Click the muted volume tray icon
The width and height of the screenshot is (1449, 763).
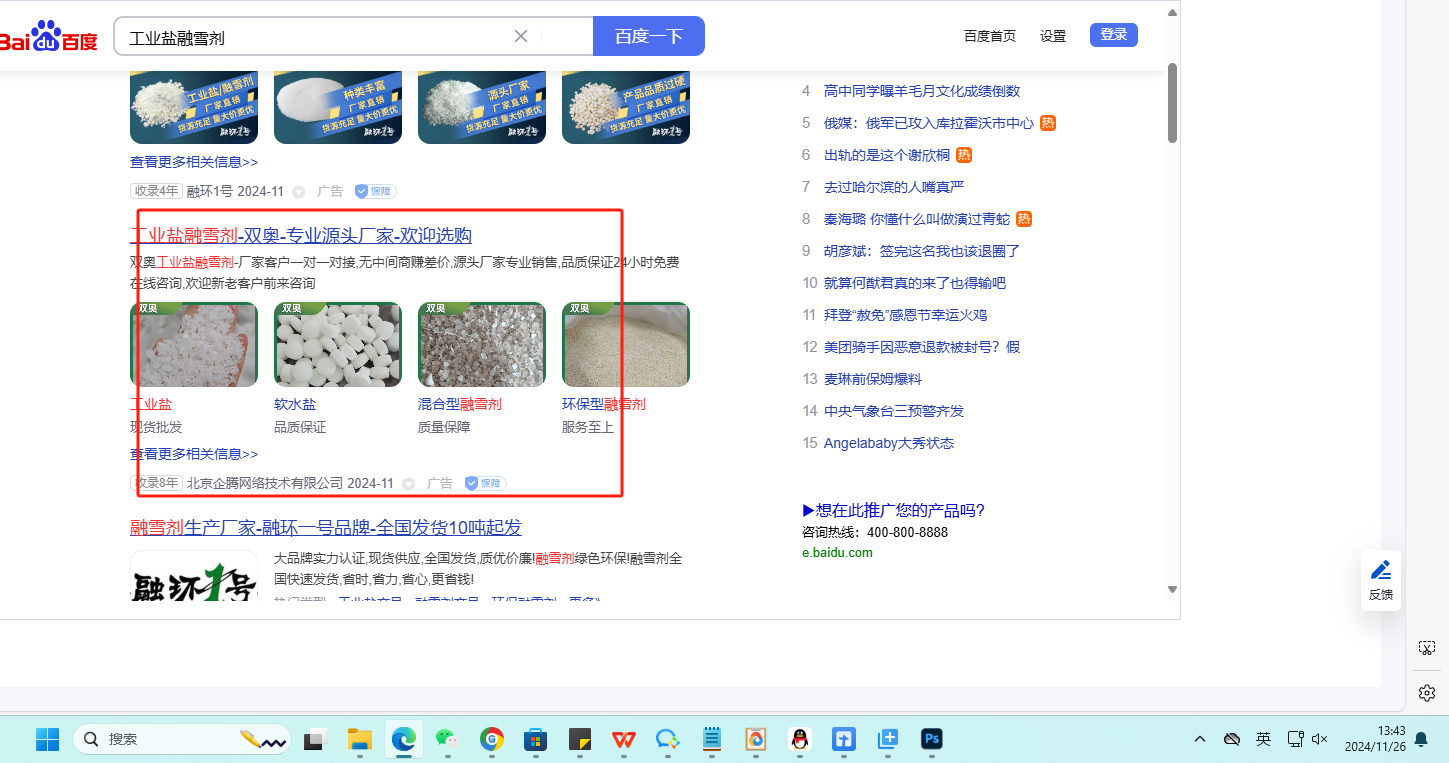click(1319, 739)
